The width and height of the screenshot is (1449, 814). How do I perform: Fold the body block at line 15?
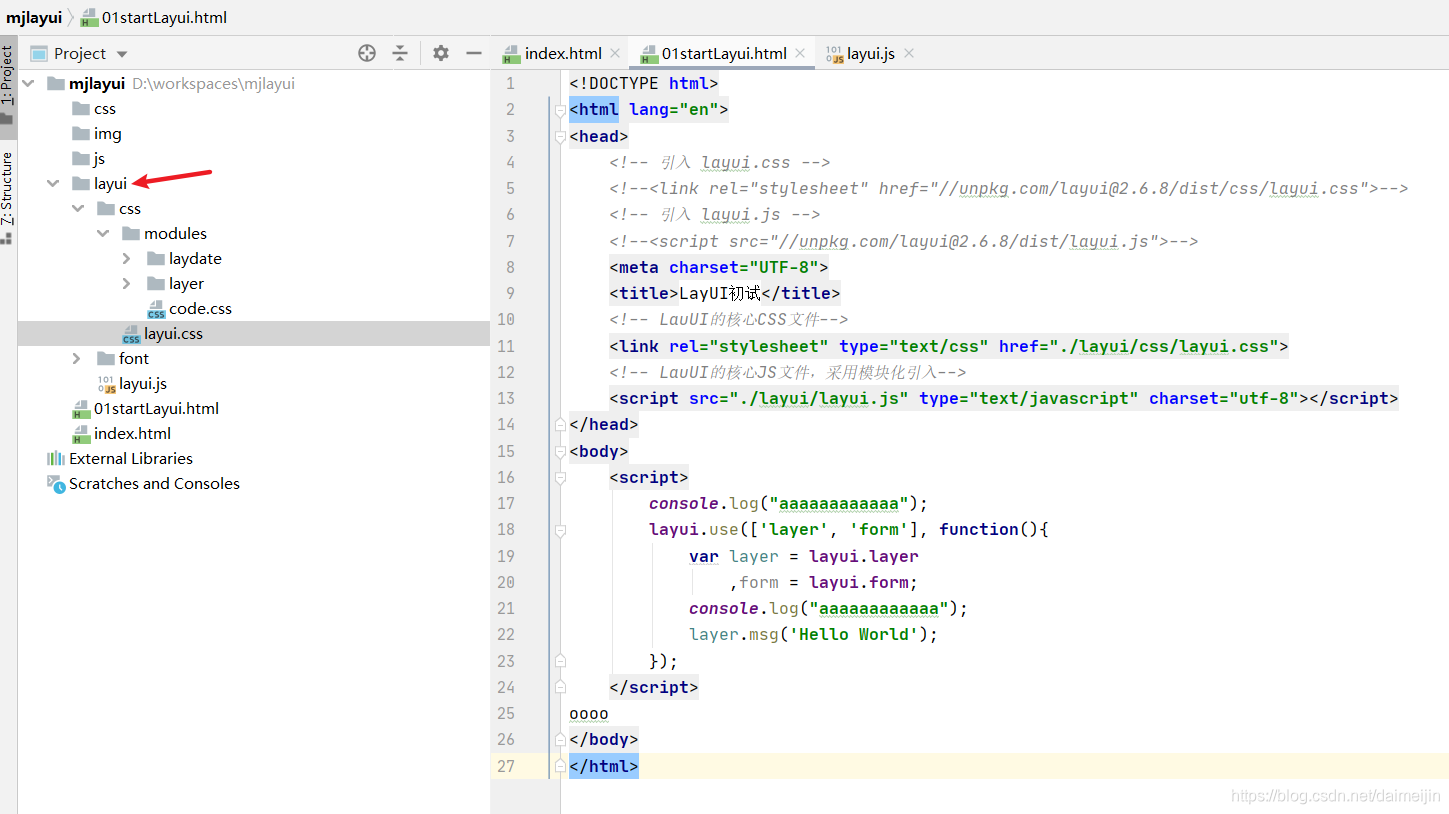pos(560,452)
